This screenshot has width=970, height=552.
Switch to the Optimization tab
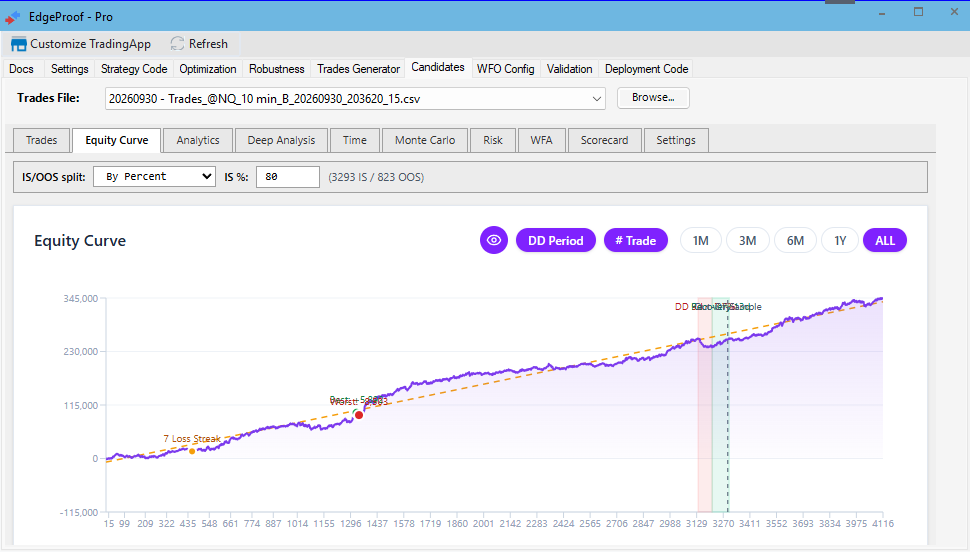point(208,69)
